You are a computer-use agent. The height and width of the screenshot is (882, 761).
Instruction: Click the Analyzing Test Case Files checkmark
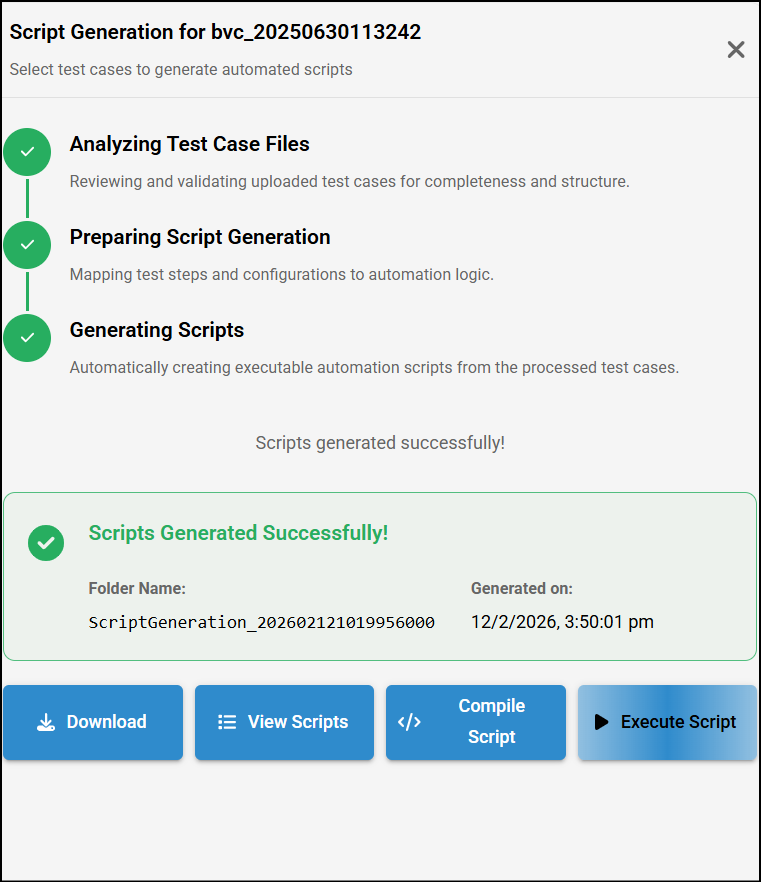[27, 152]
